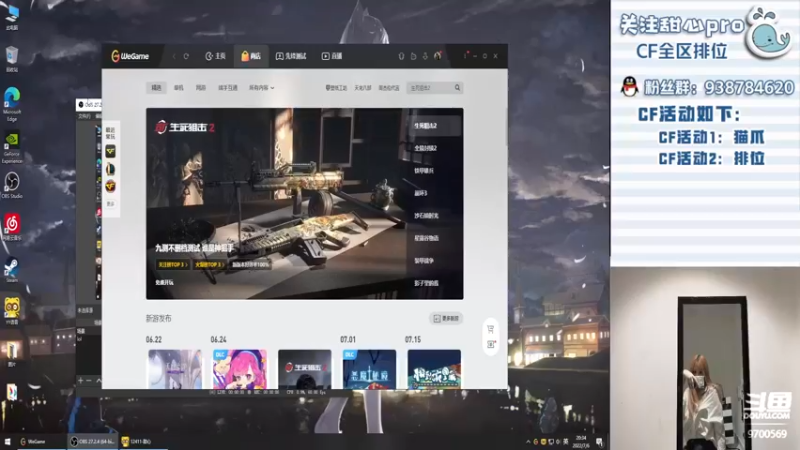Screen dimensions: 800x450
Task: Open the WeGame menu icon with the red dot
Action: pyautogui.click(x=465, y=56)
